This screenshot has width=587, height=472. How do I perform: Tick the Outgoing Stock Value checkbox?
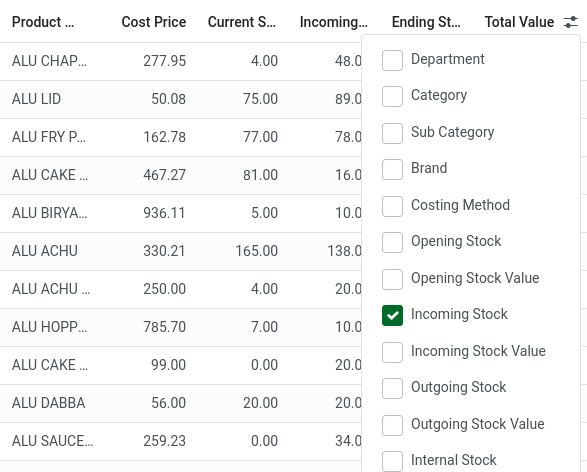(392, 425)
